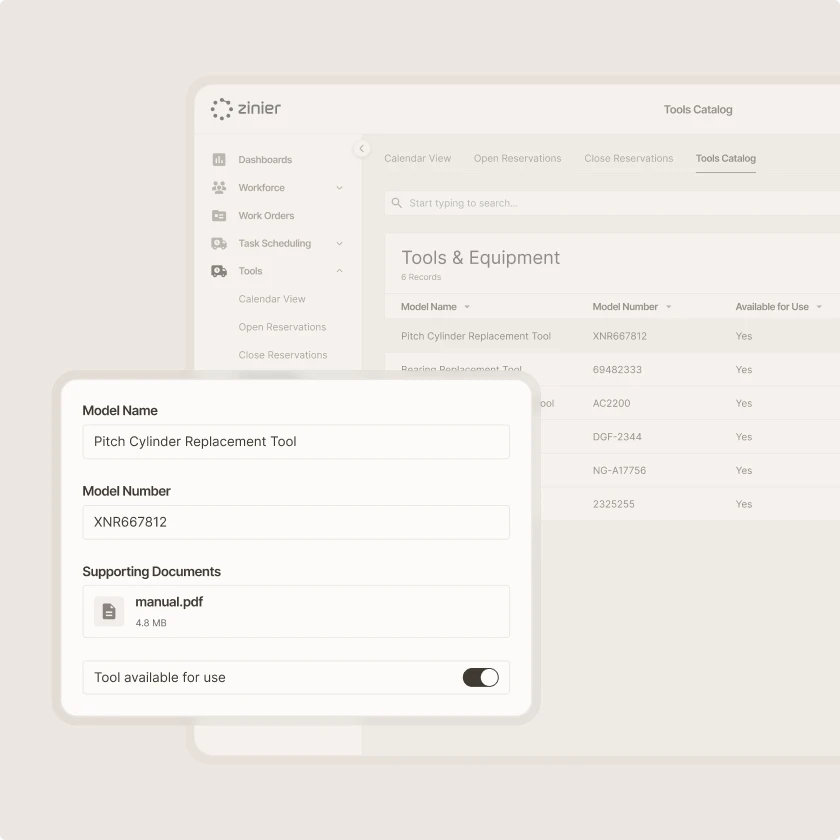Open Calendar View under Tools in sidebar
The width and height of the screenshot is (840, 840).
pos(272,299)
